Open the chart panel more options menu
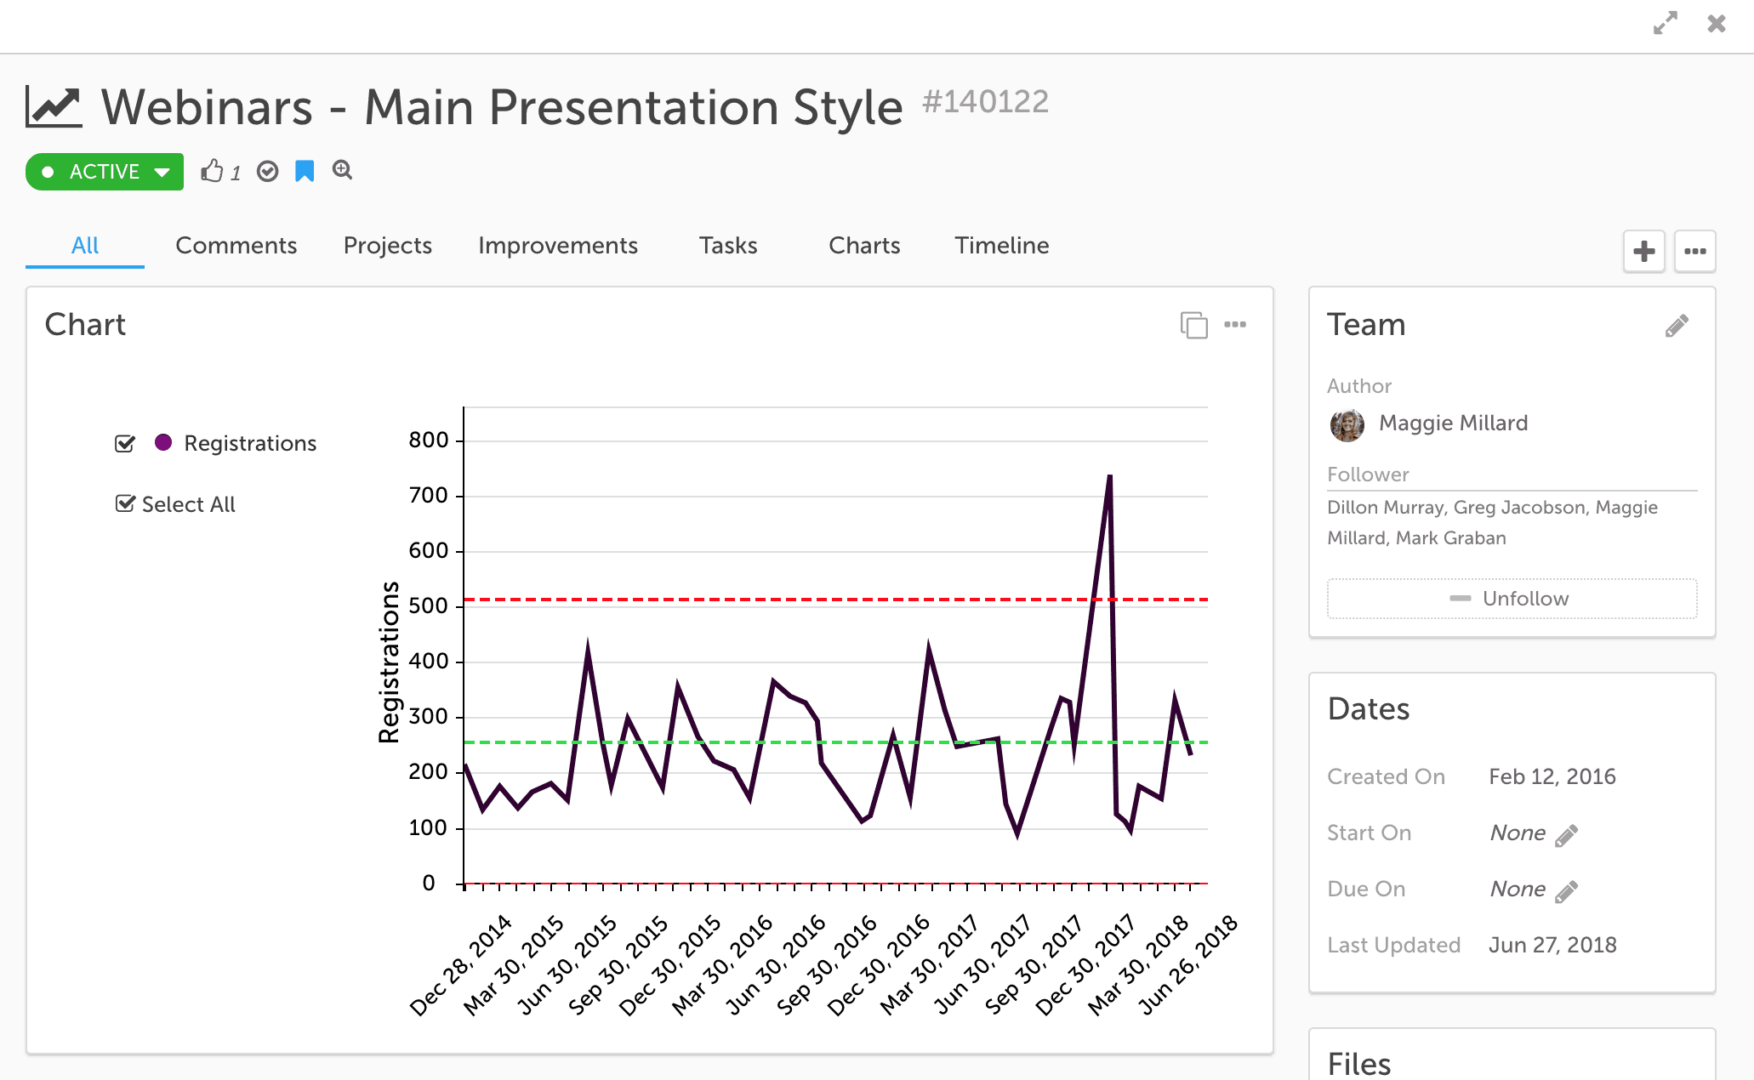 (x=1235, y=325)
